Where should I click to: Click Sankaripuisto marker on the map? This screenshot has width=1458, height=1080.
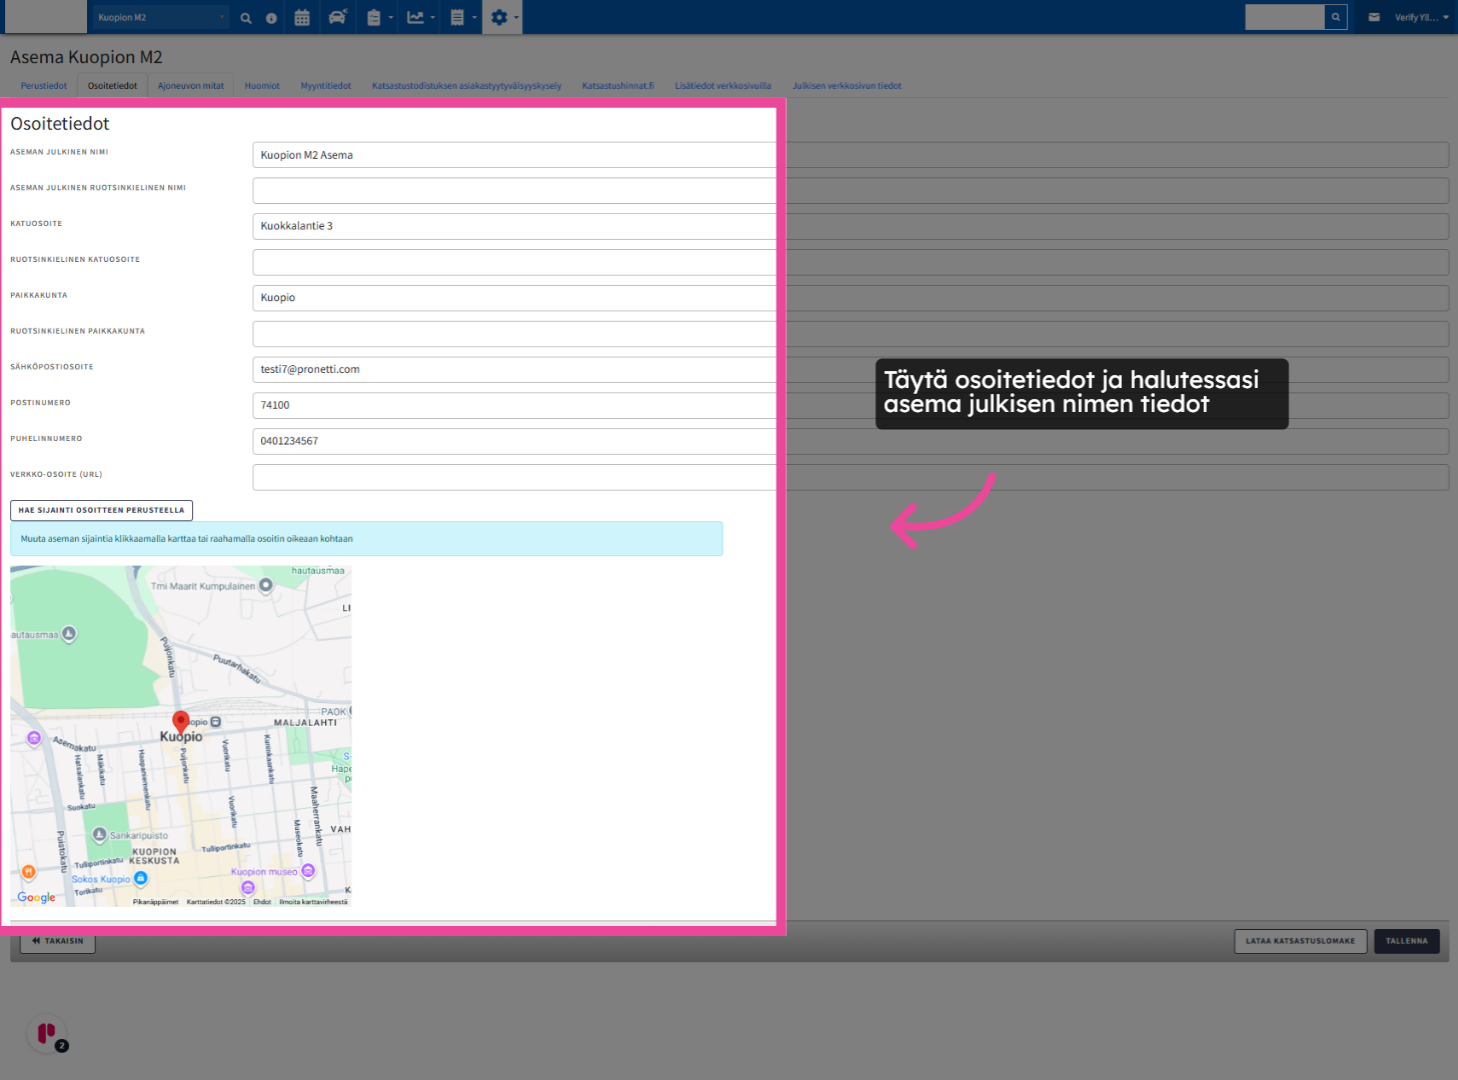point(100,834)
